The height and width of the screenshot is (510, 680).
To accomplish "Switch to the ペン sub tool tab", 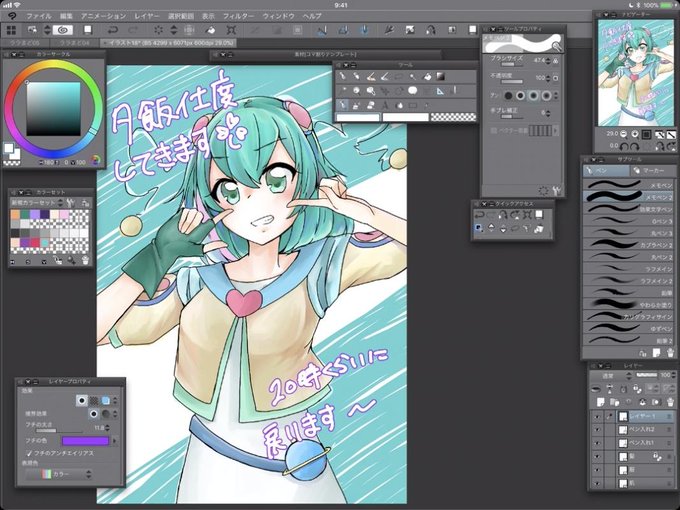I will pos(605,170).
